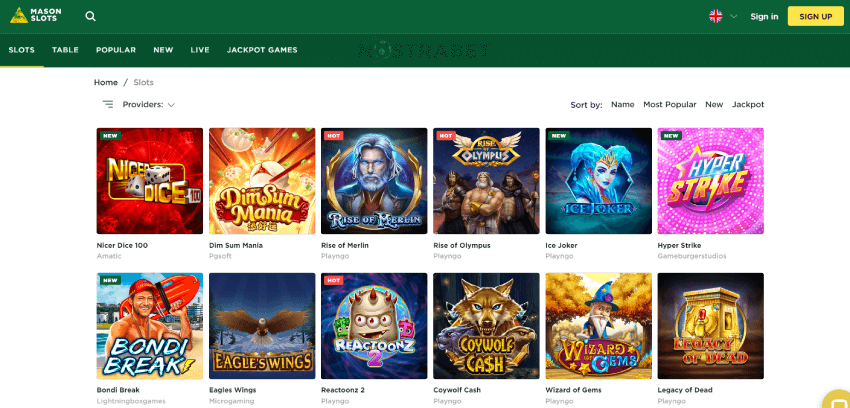Click the NEW badge on Nicer Dice 100
850x408 pixels.
[110, 135]
